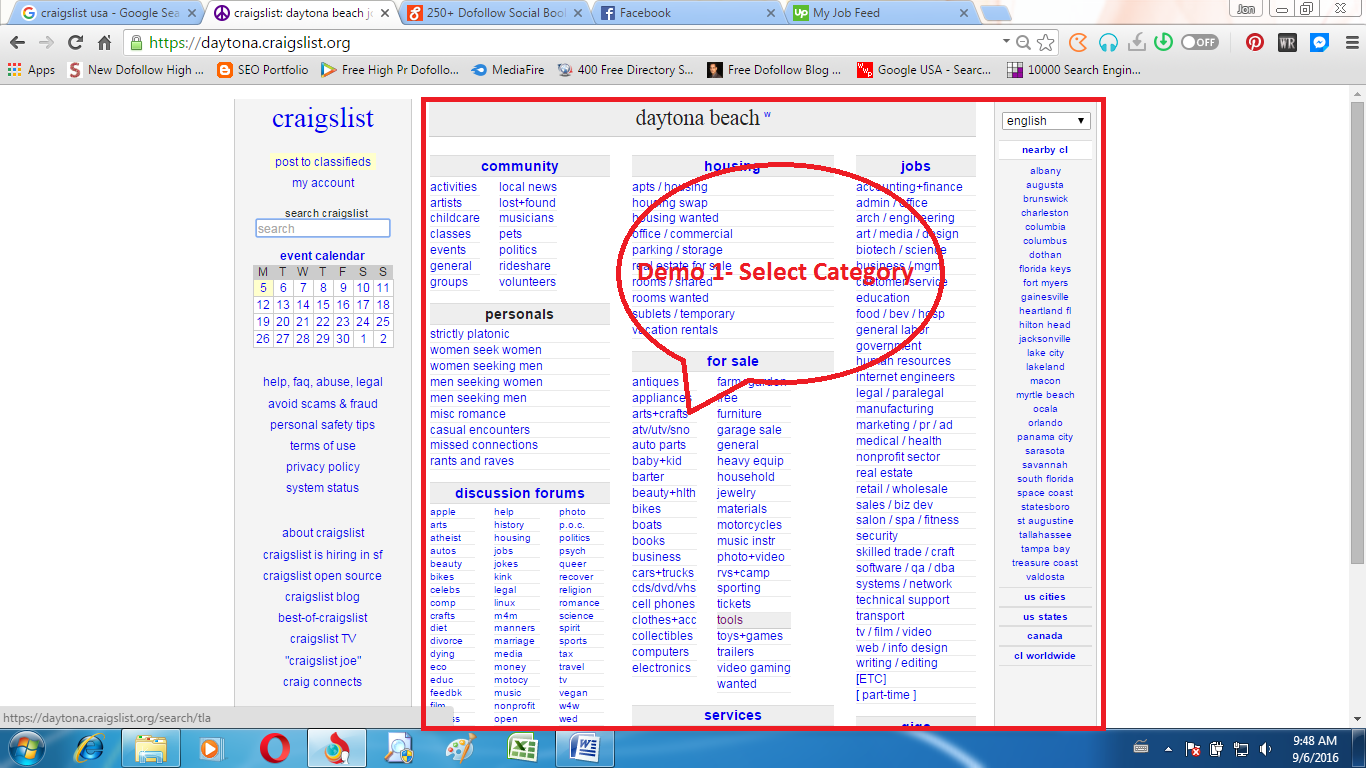Open Paint from the taskbar
This screenshot has height=768, width=1366.
point(459,748)
